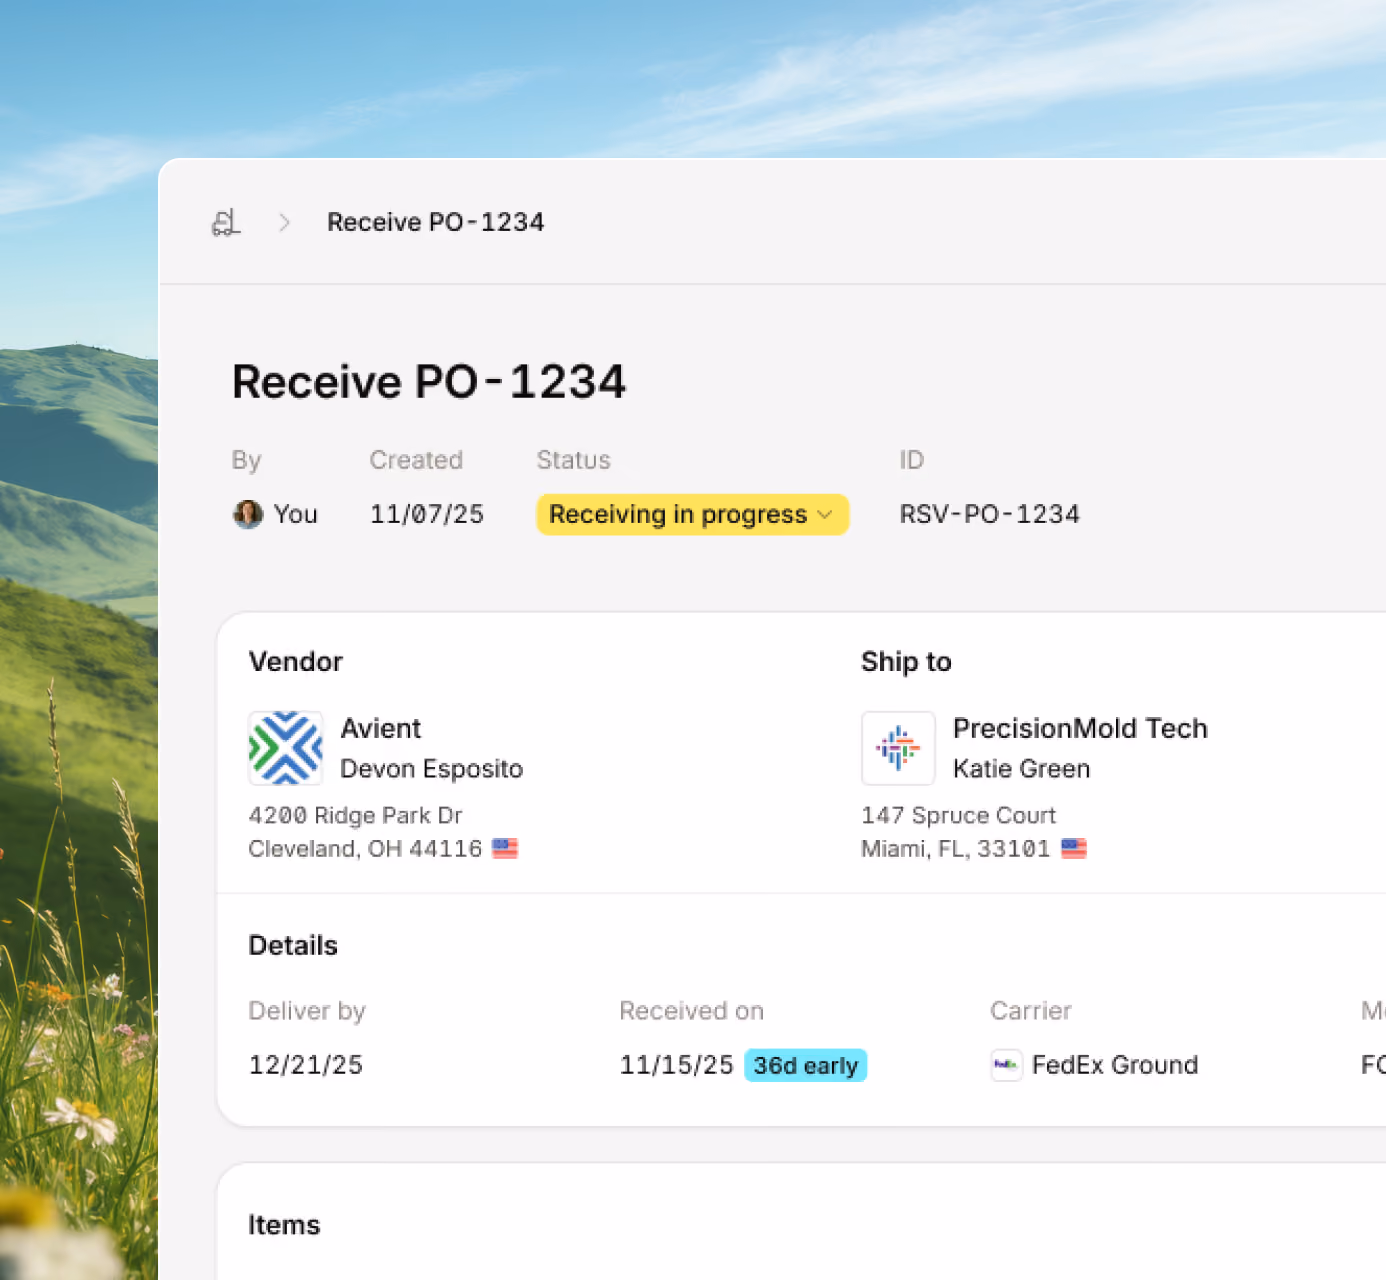The width and height of the screenshot is (1386, 1280).
Task: Click the FedEx Ground carrier text
Action: coord(1115,1065)
